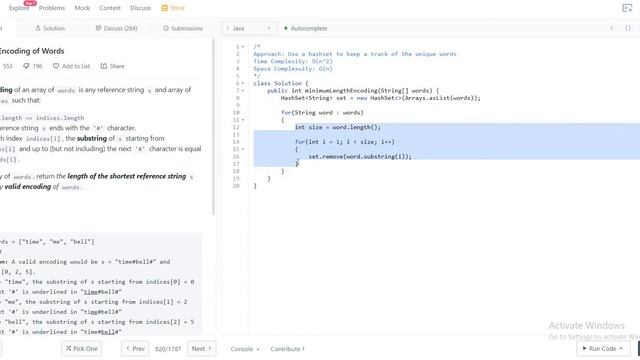640x360 pixels.
Task: Click the 'Space Complexity: O(n)' comment
Action: pyautogui.click(x=293, y=69)
